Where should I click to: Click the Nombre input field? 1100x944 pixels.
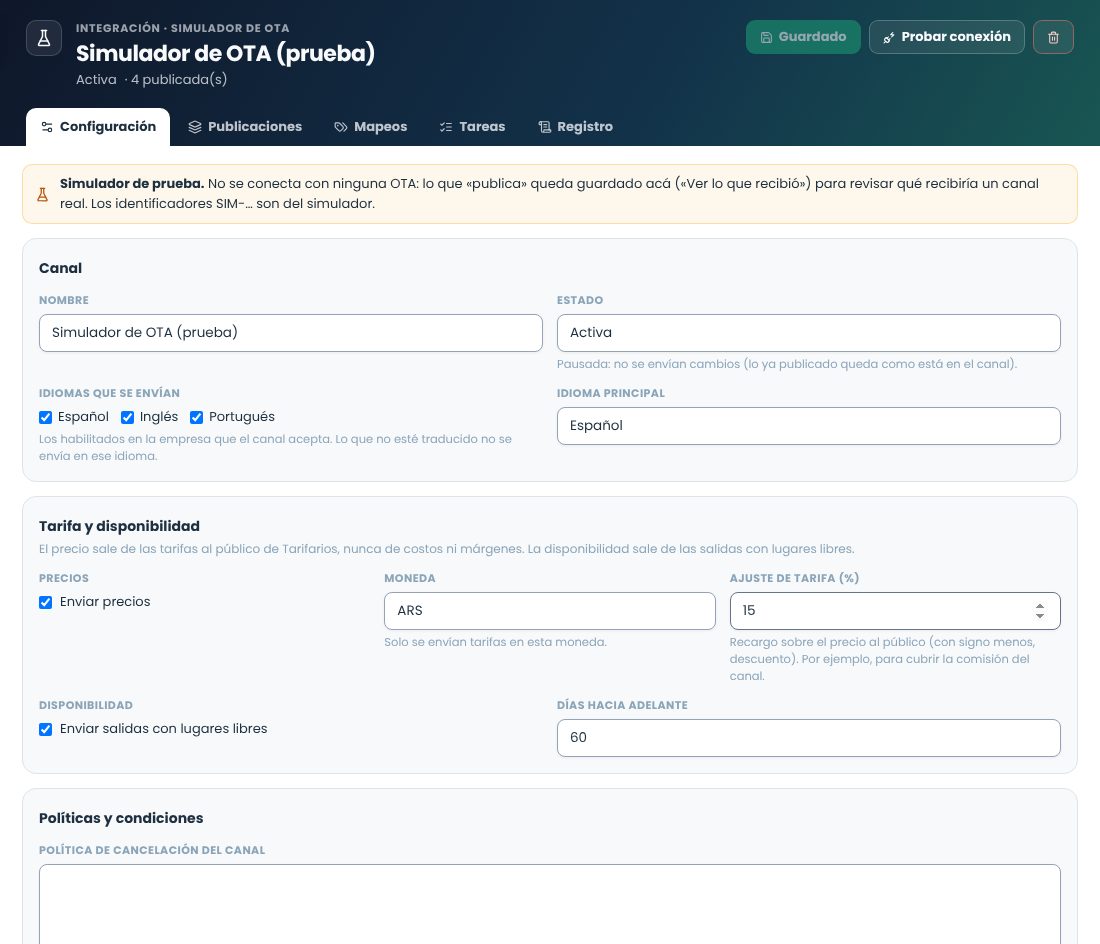[290, 333]
